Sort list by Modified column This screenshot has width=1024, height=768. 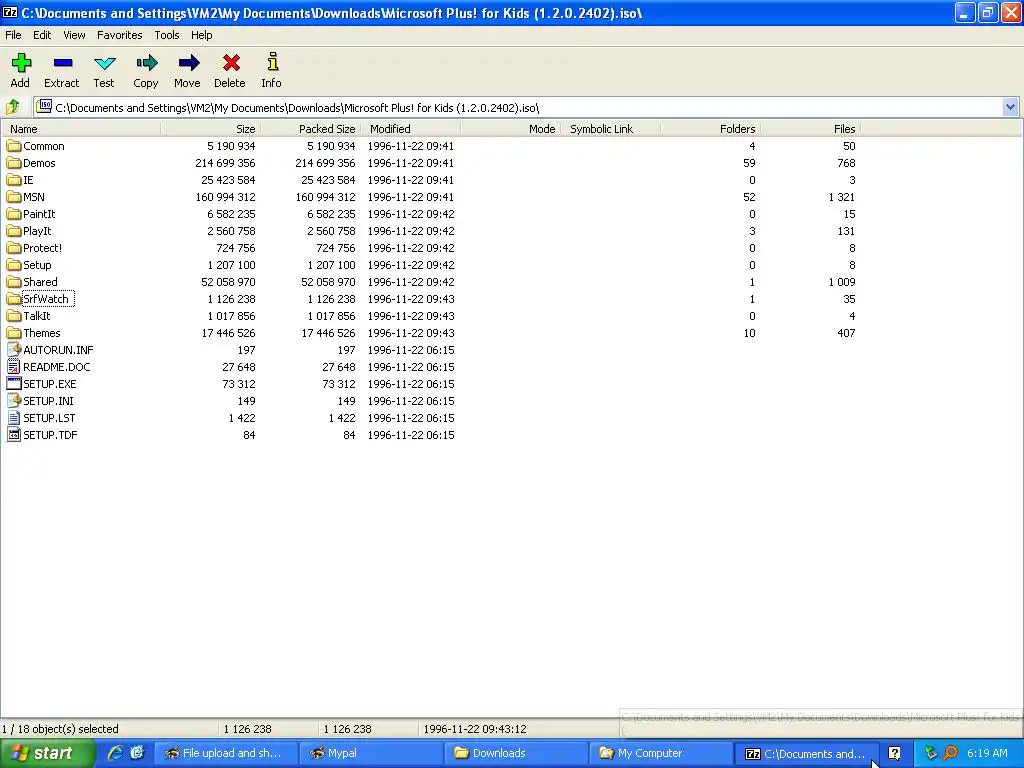pos(411,129)
